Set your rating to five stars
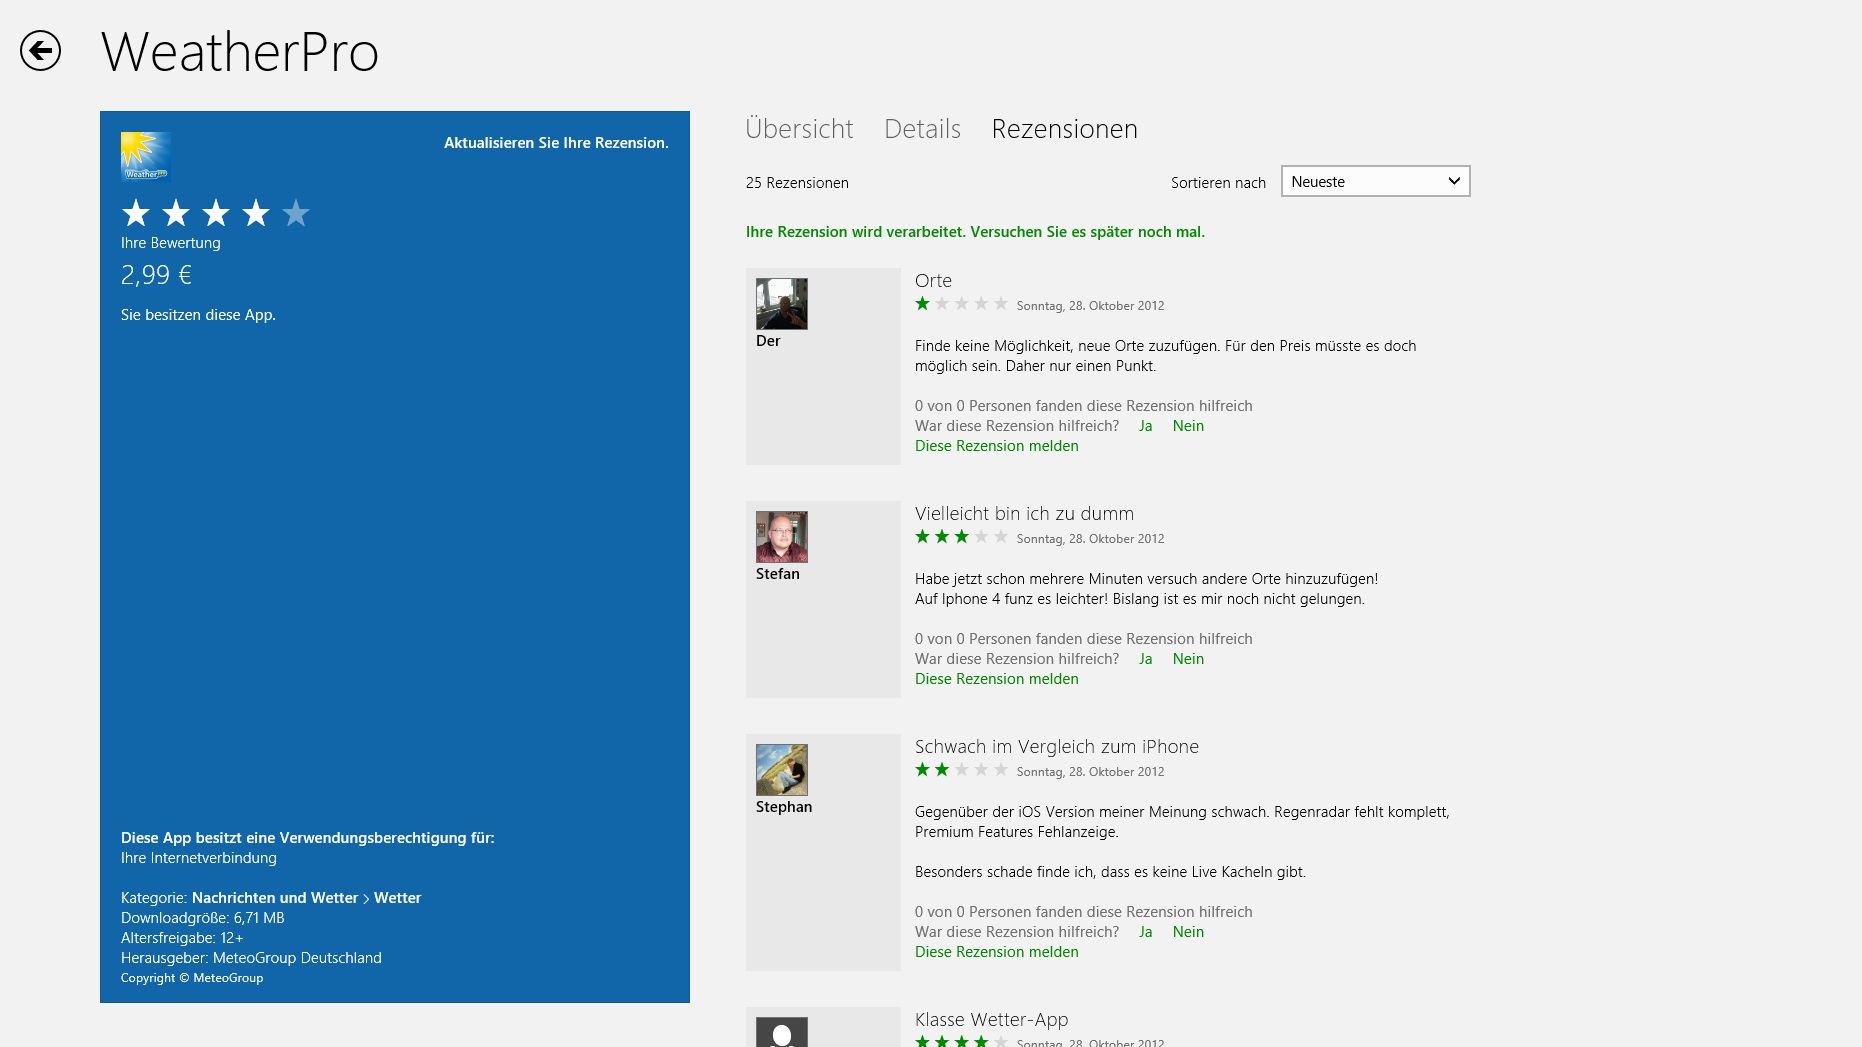Viewport: 1862px width, 1047px height. tap(296, 213)
